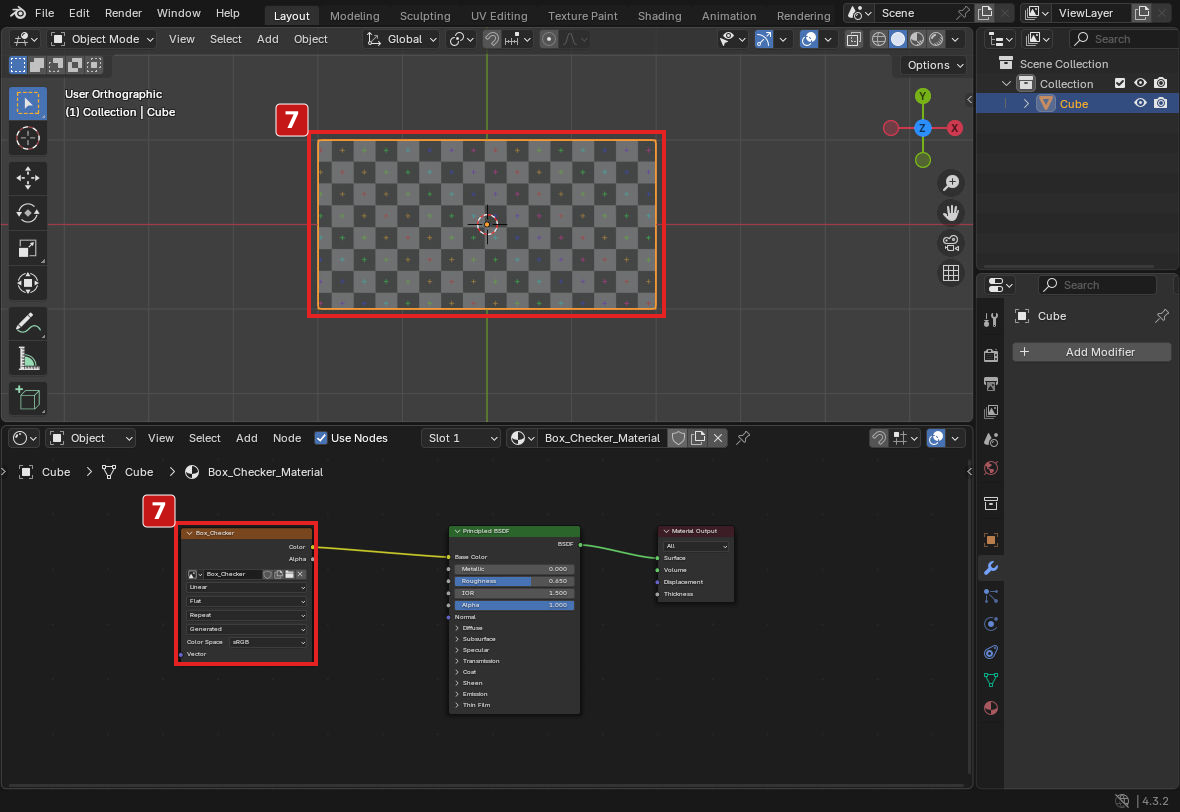Switch to the Shading workspace tab
Viewport: 1180px width, 812px height.
tap(659, 15)
